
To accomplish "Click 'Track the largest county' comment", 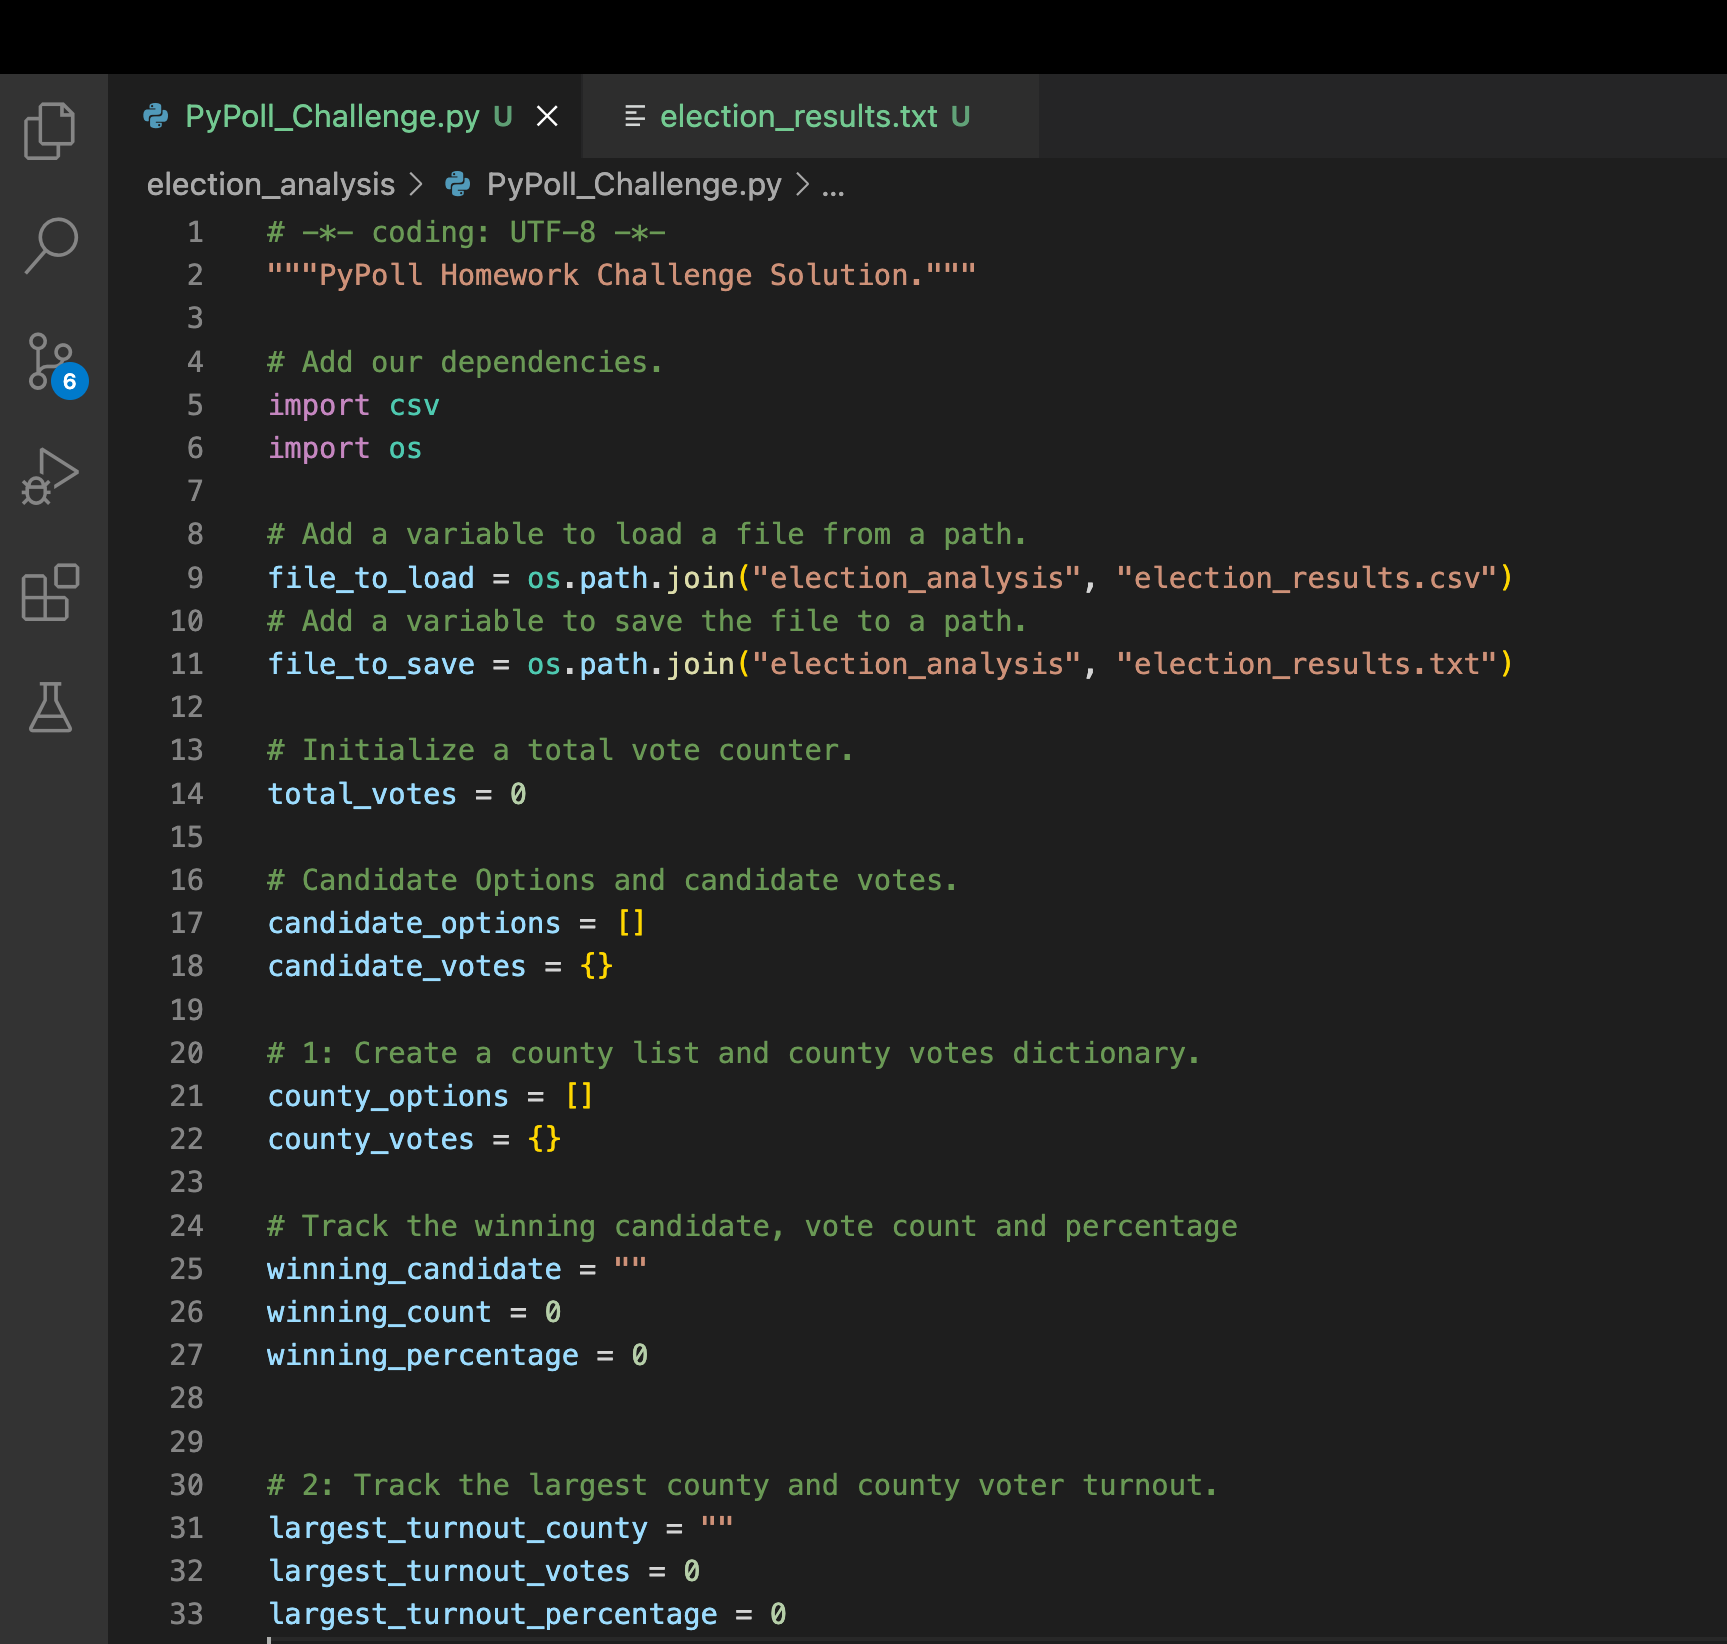I will click(x=742, y=1485).
